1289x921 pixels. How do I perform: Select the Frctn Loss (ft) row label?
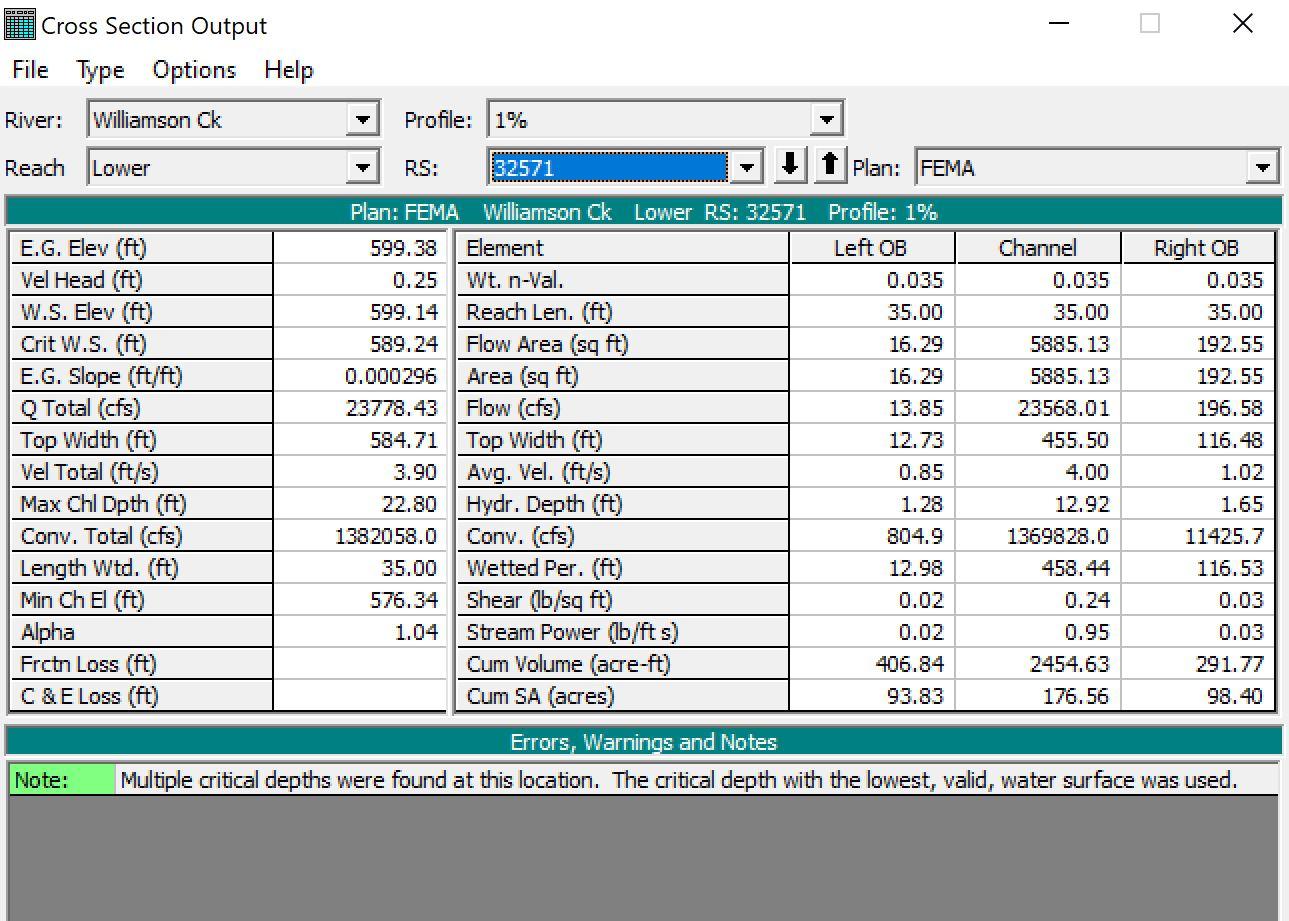[141, 664]
